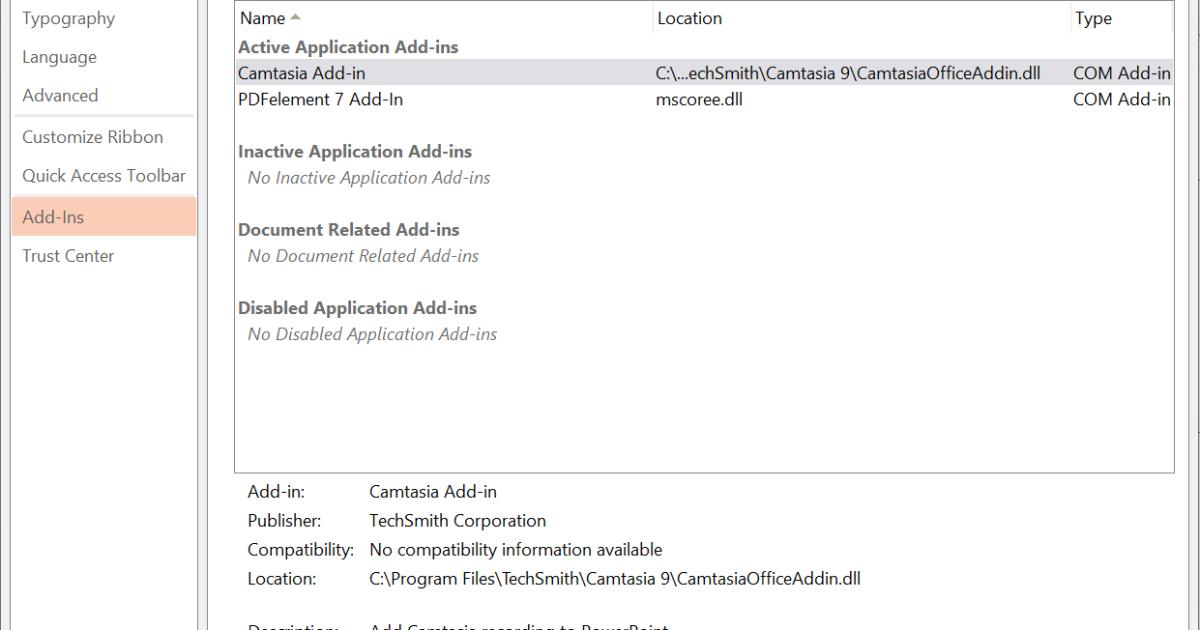The width and height of the screenshot is (1200, 630).
Task: Click the TechSmith Corporation publisher text
Action: [x=457, y=521]
